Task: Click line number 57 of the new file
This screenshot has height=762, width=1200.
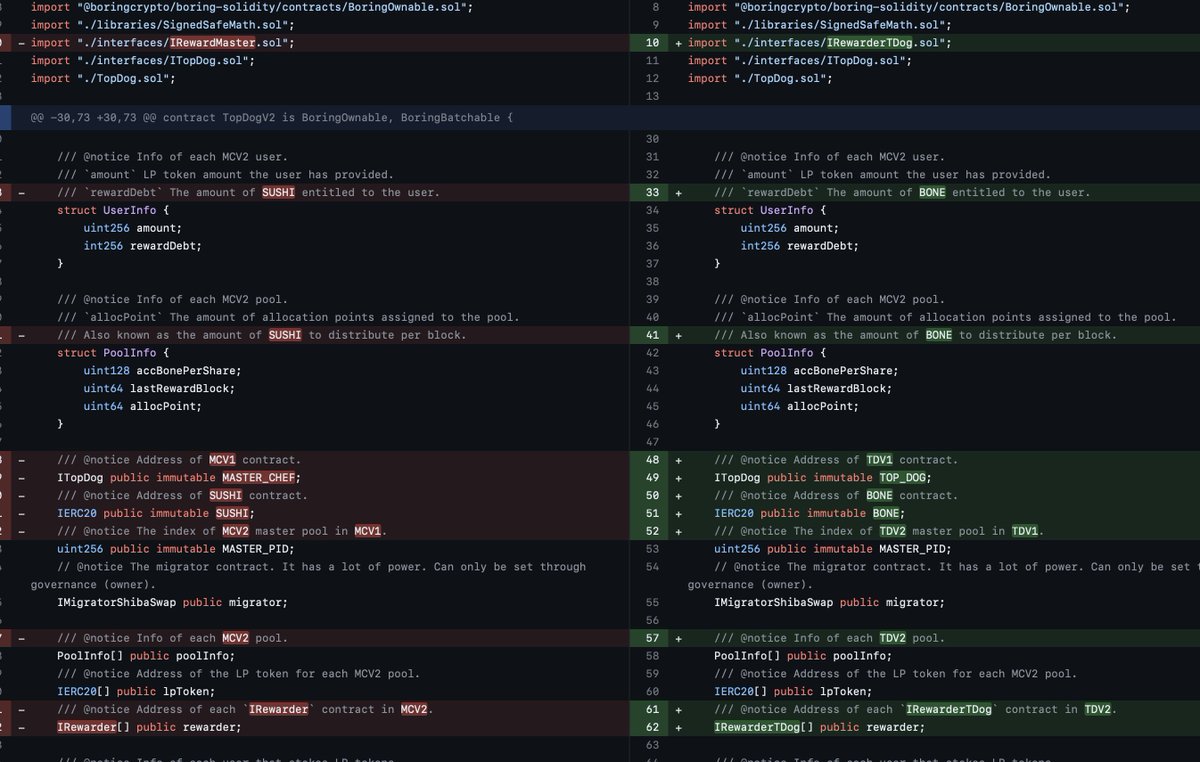Action: (x=652, y=638)
